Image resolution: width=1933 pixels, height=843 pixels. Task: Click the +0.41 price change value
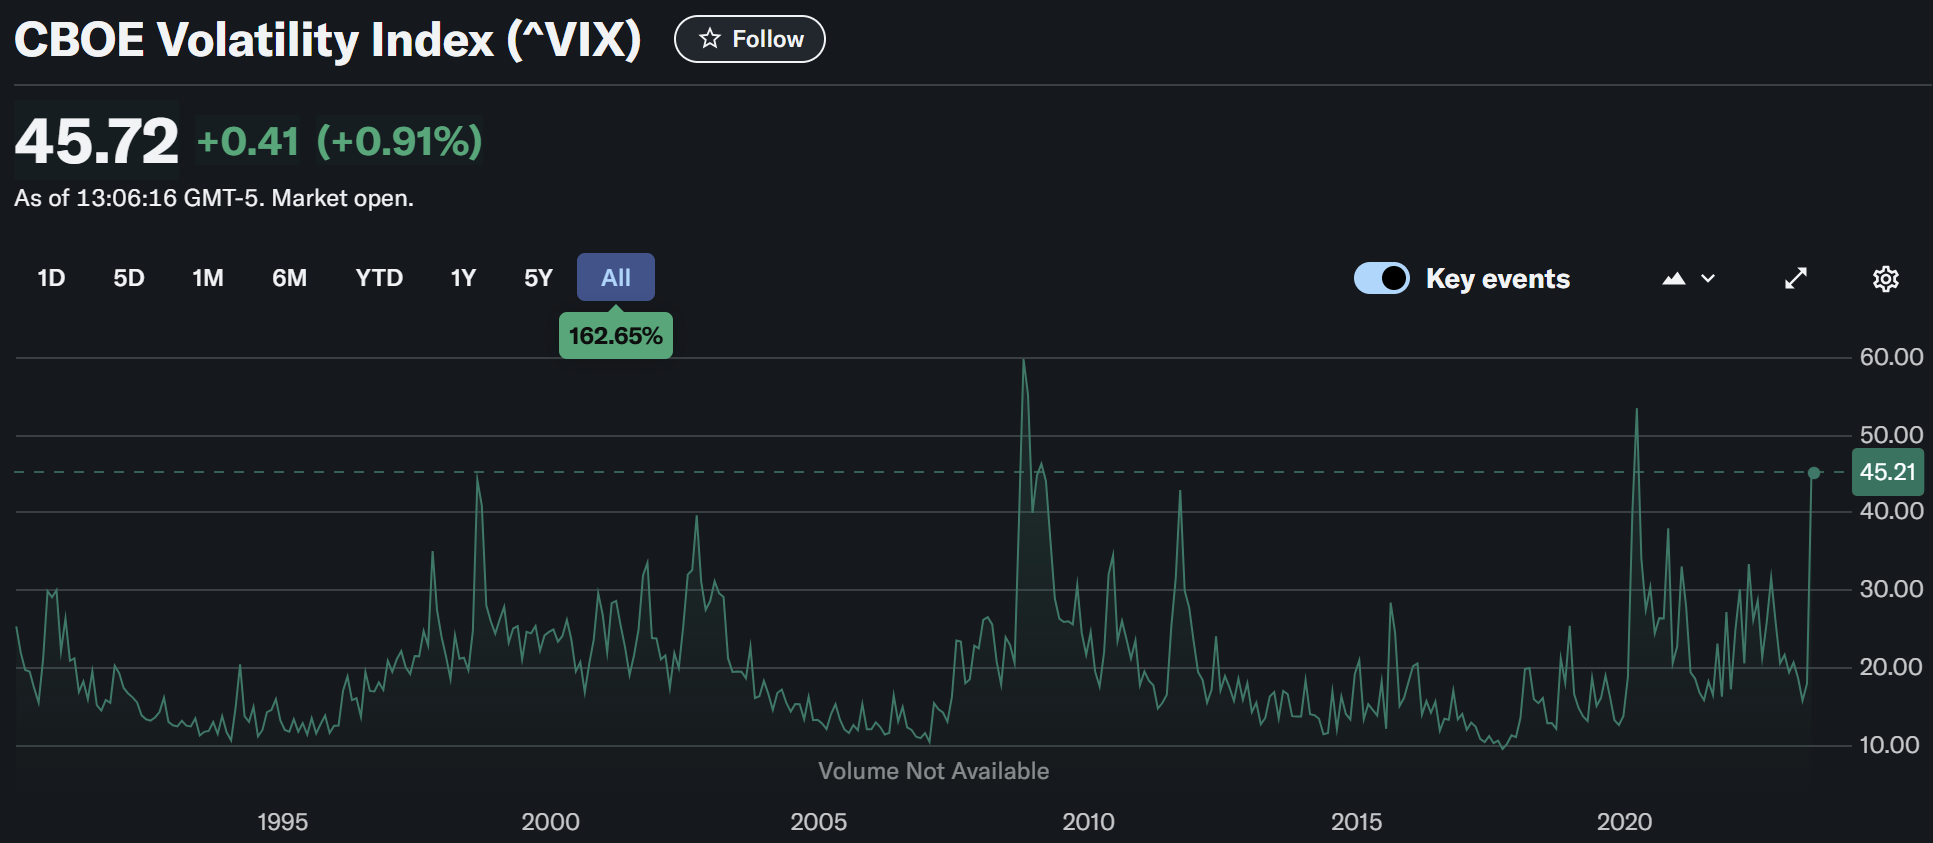[x=248, y=142]
